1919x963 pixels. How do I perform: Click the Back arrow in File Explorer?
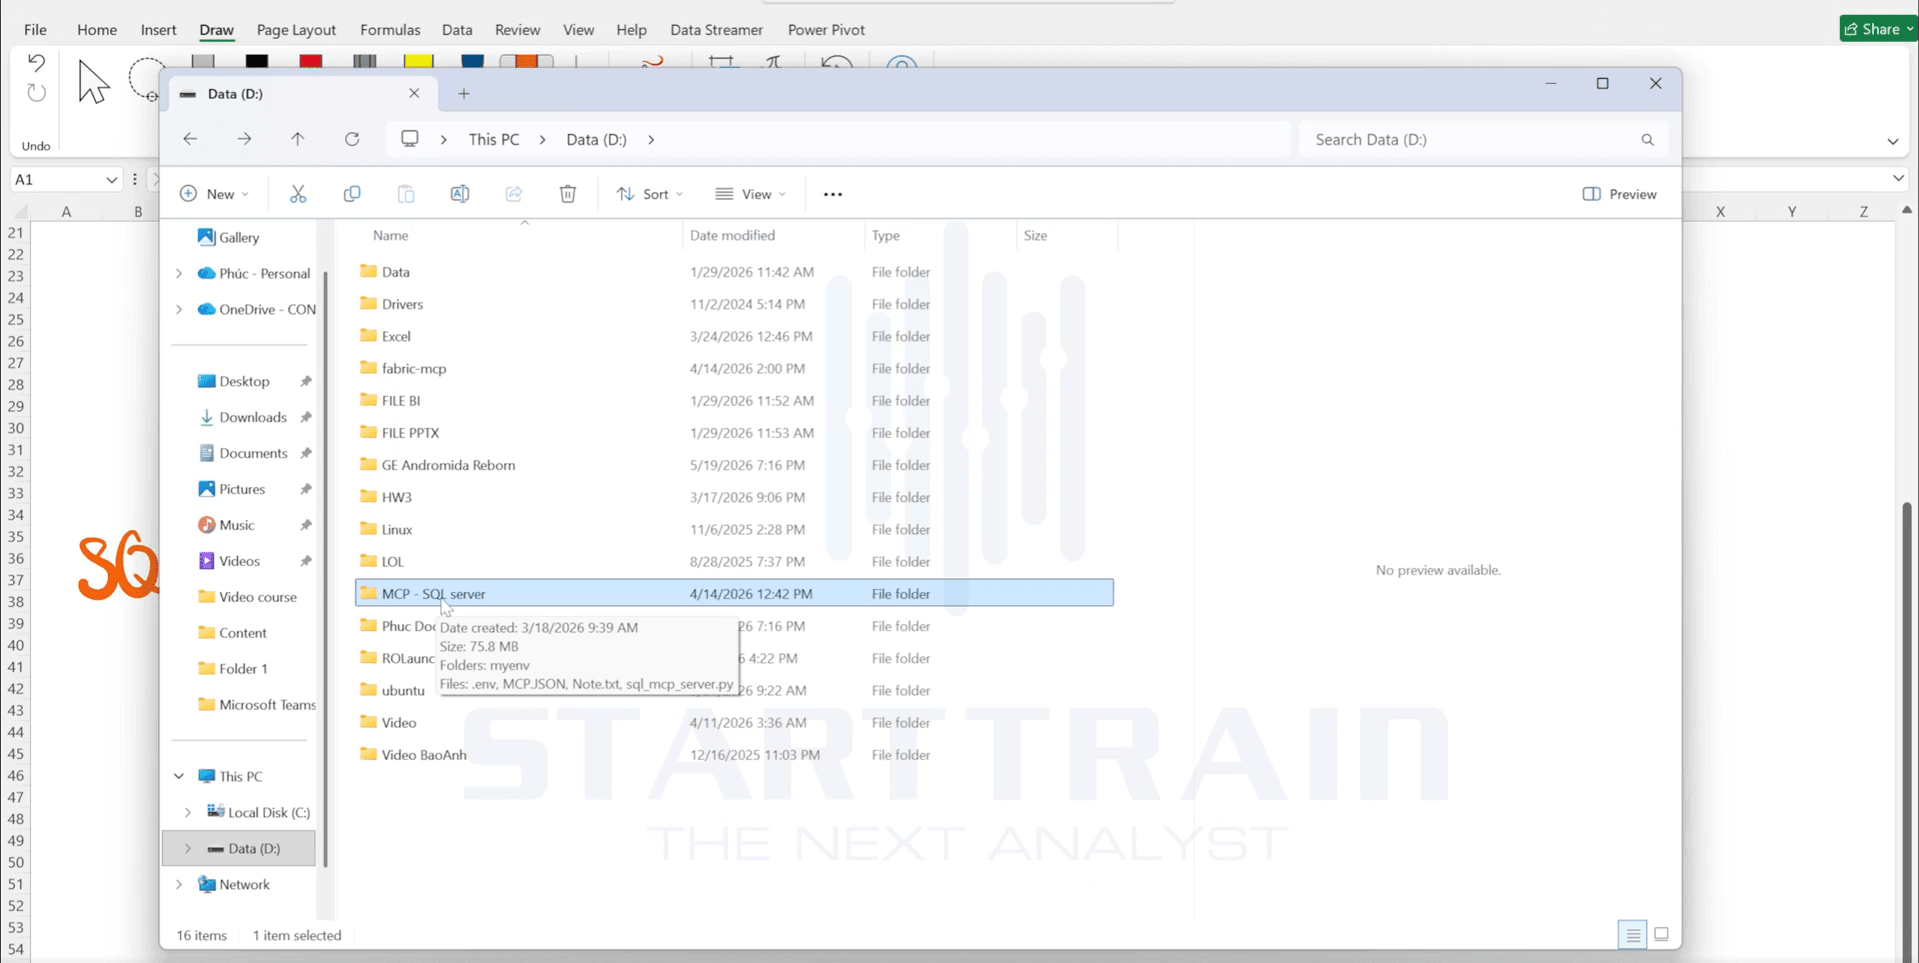pyautogui.click(x=190, y=139)
